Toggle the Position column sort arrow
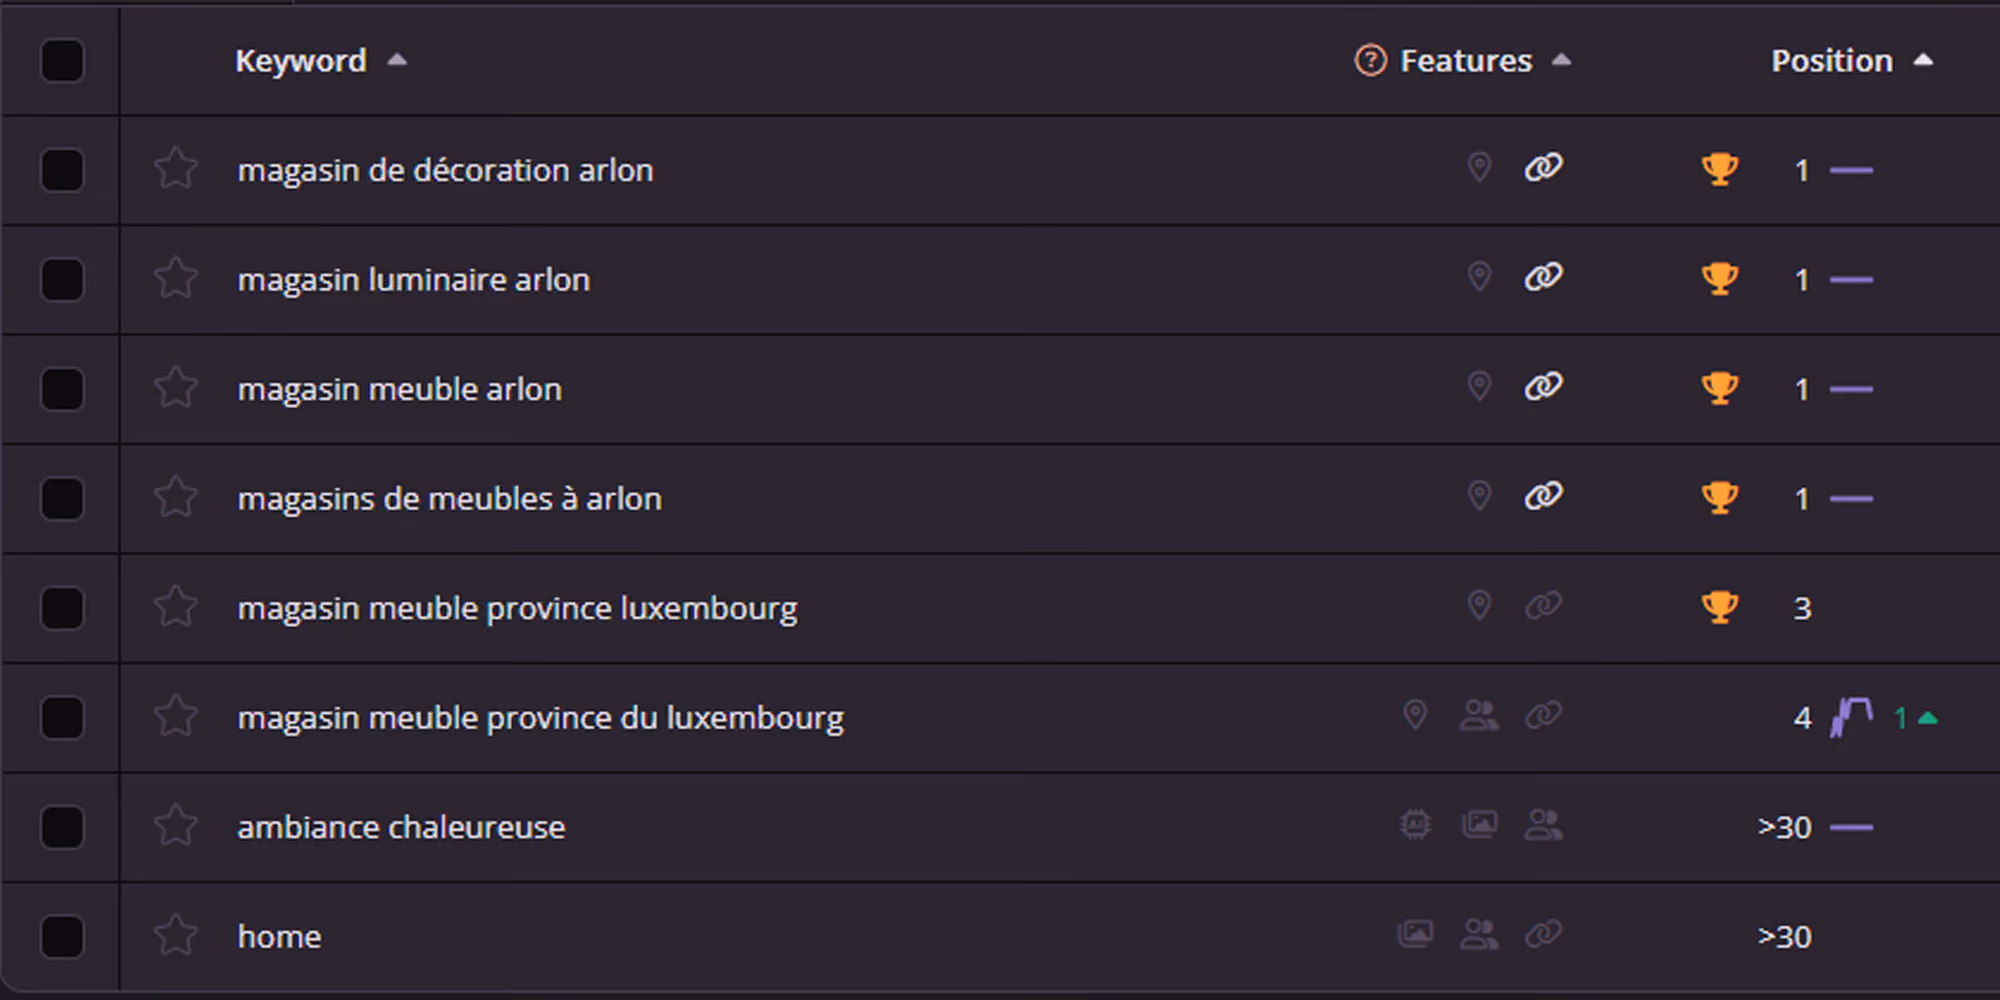This screenshot has height=1000, width=2000. click(1923, 60)
